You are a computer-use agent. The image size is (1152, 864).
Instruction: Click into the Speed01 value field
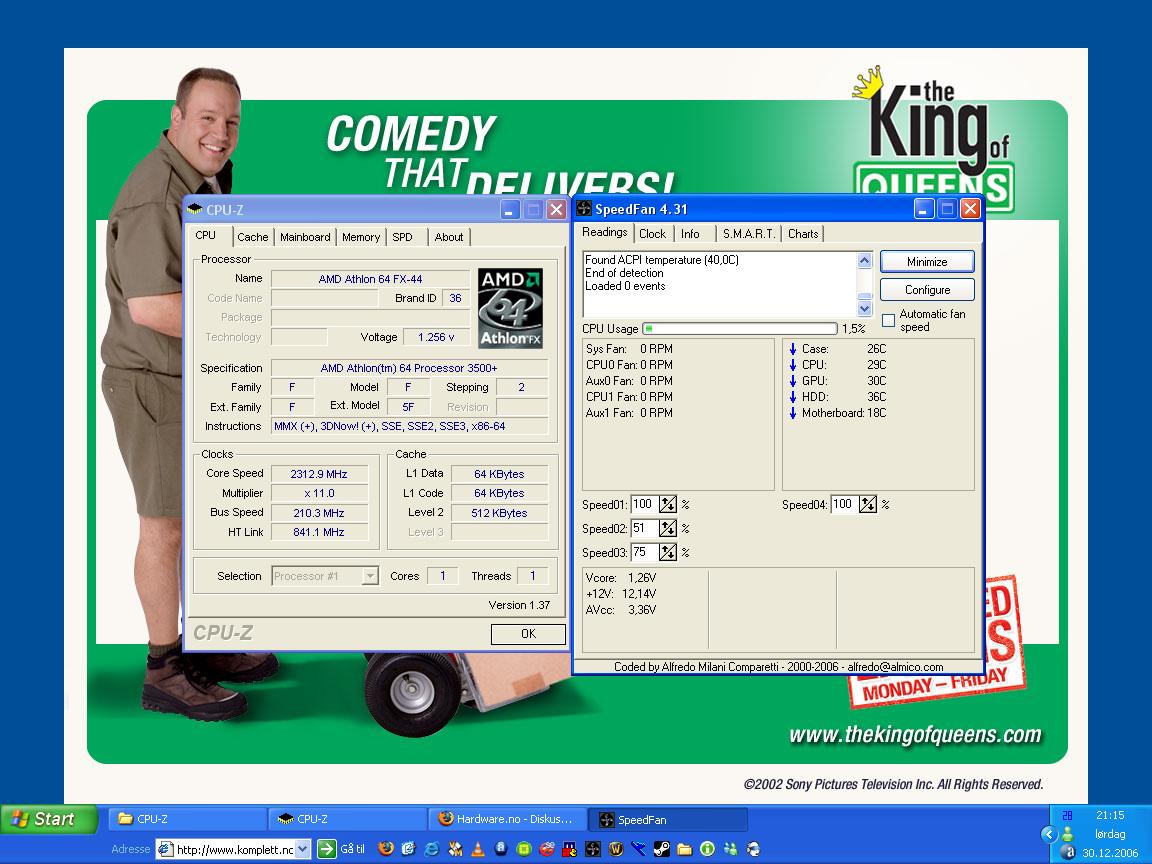644,504
